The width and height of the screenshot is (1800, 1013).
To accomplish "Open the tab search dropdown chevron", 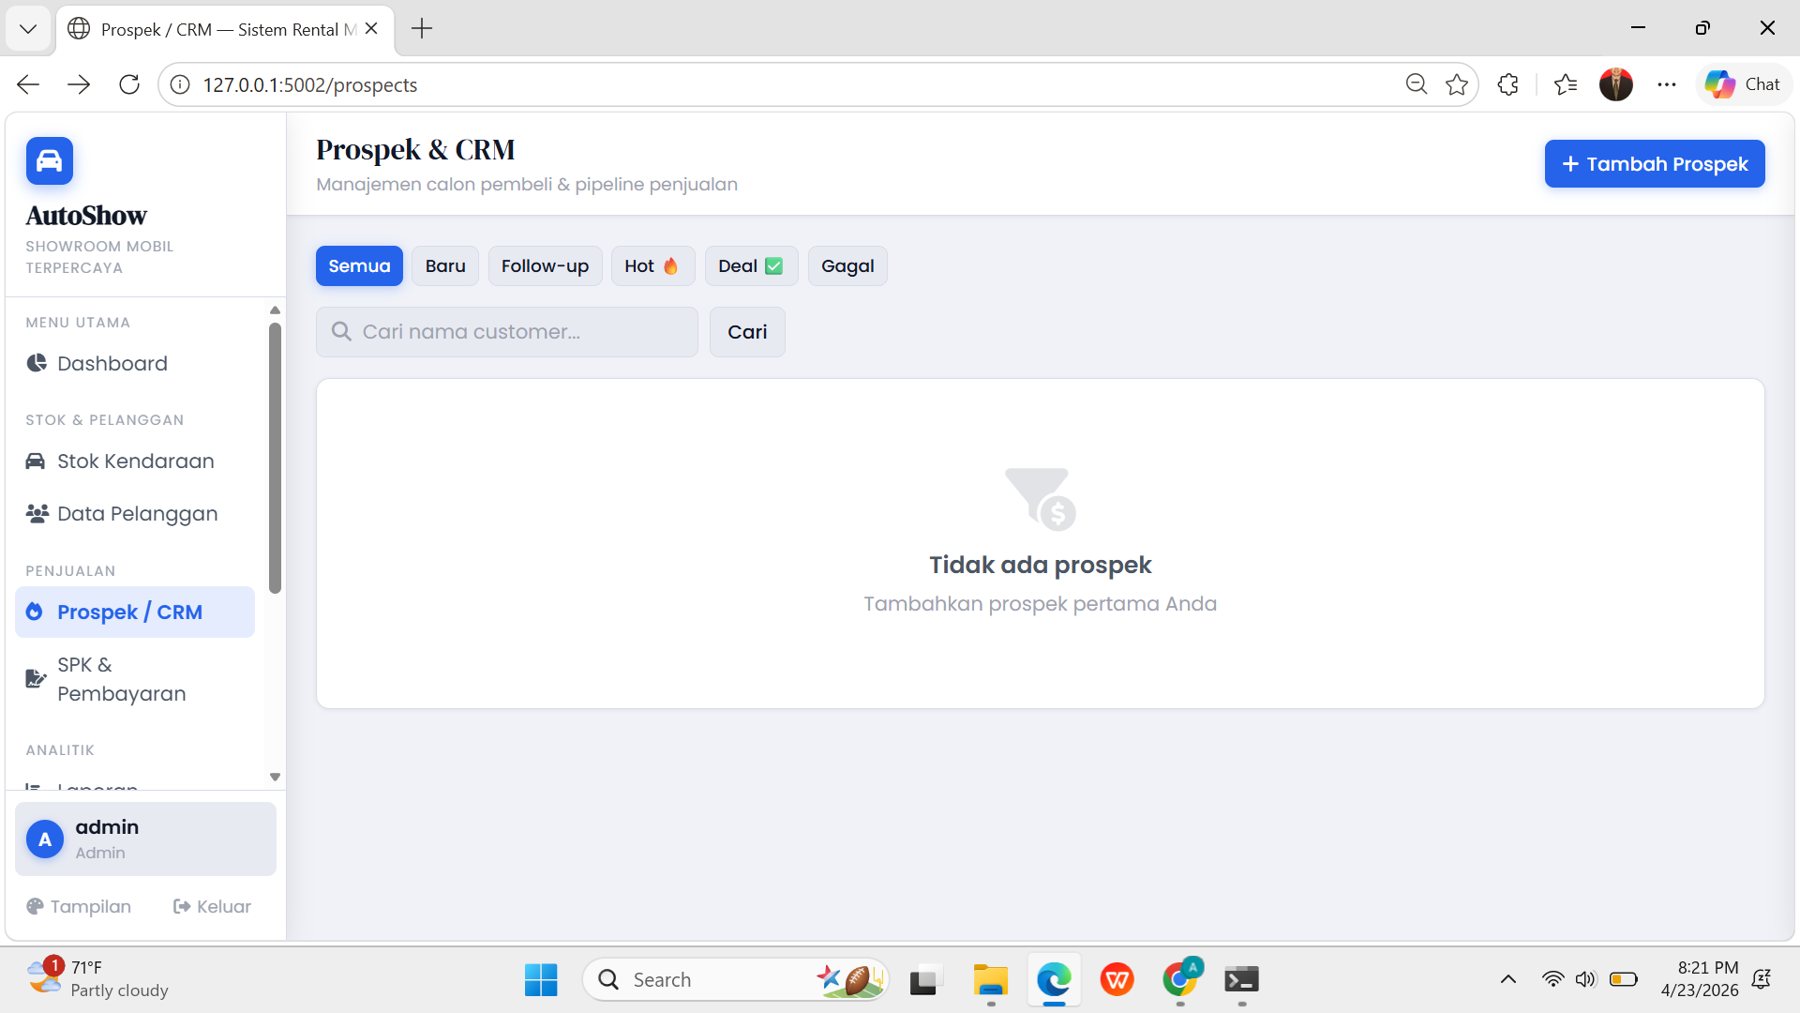I will pos(28,29).
